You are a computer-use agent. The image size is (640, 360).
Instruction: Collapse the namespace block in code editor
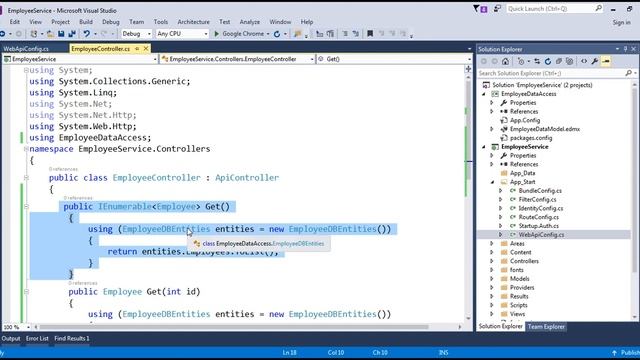pyautogui.click(x=26, y=149)
